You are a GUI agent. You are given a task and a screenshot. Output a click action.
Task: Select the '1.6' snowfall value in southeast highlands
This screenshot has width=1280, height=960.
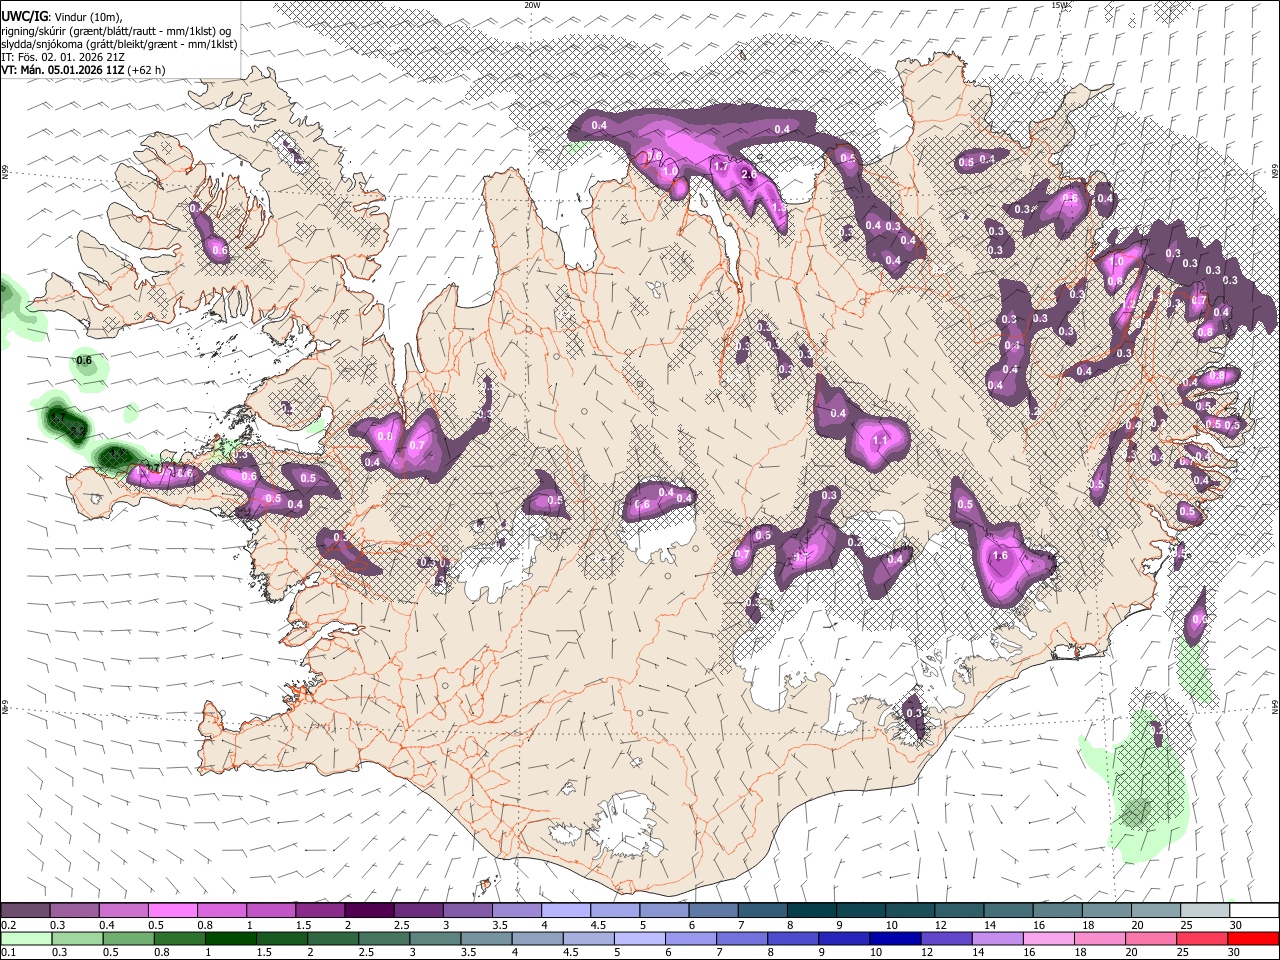click(x=999, y=556)
